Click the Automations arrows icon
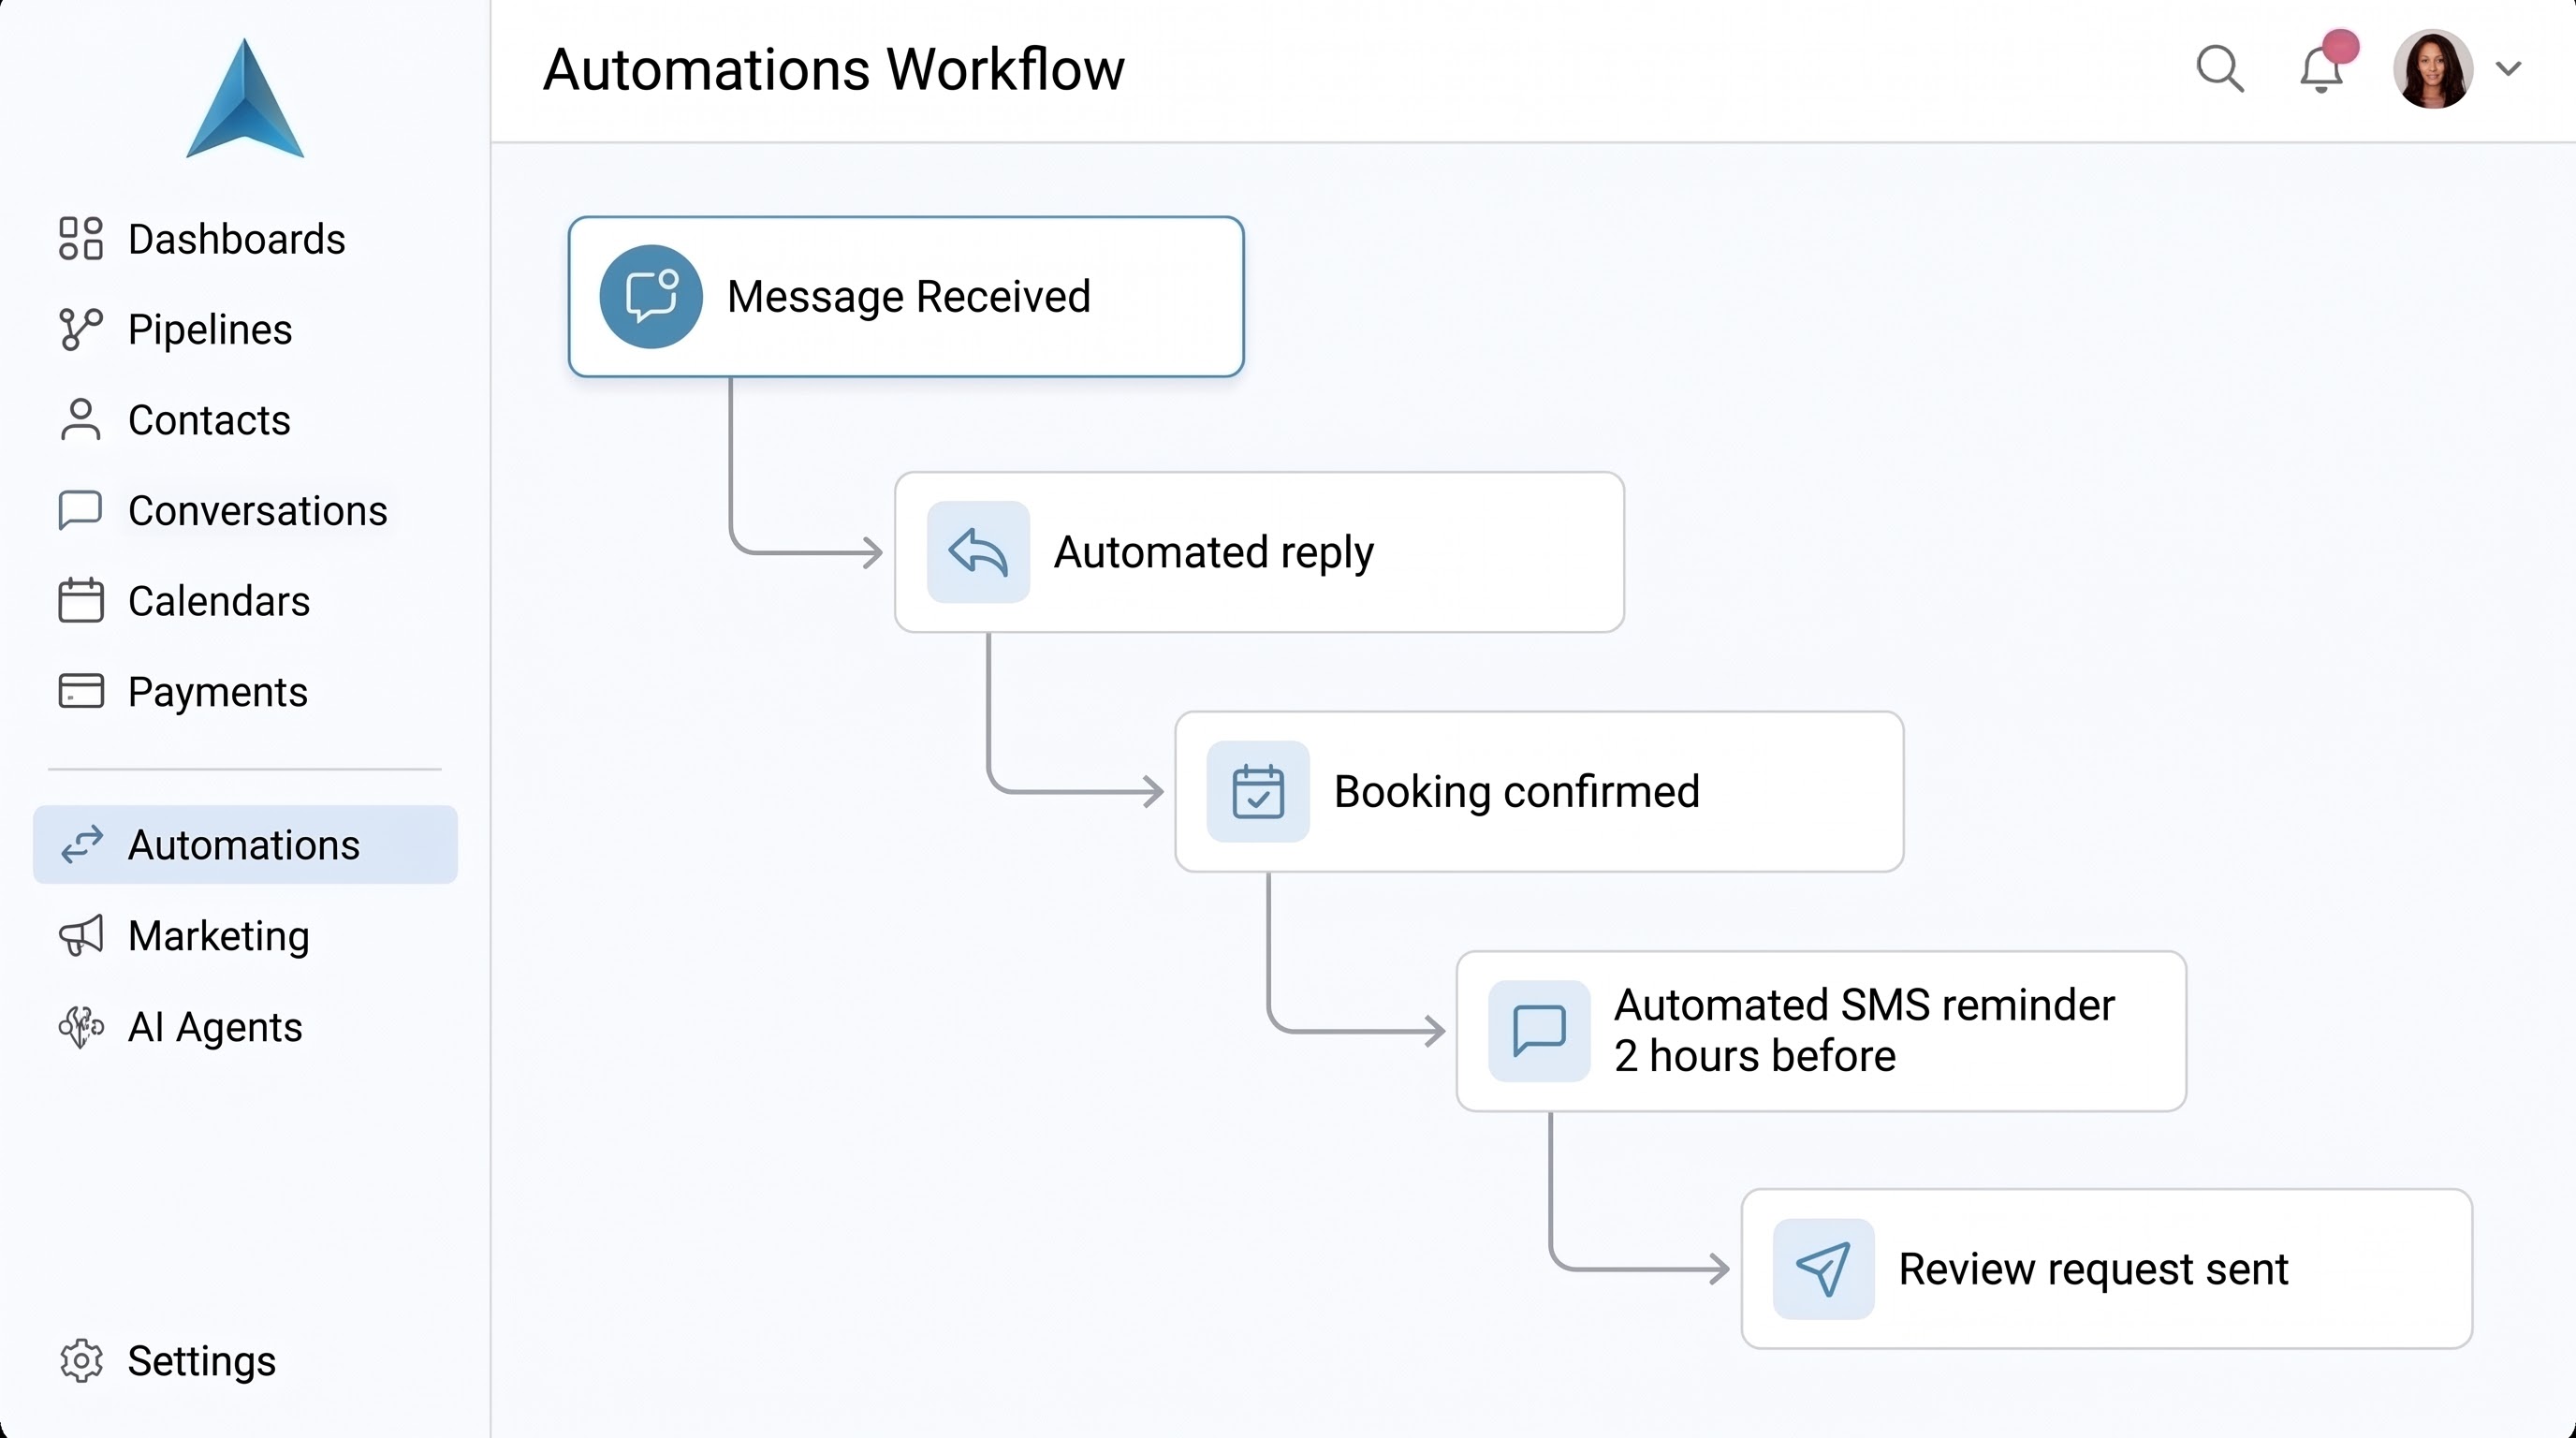 [x=81, y=845]
